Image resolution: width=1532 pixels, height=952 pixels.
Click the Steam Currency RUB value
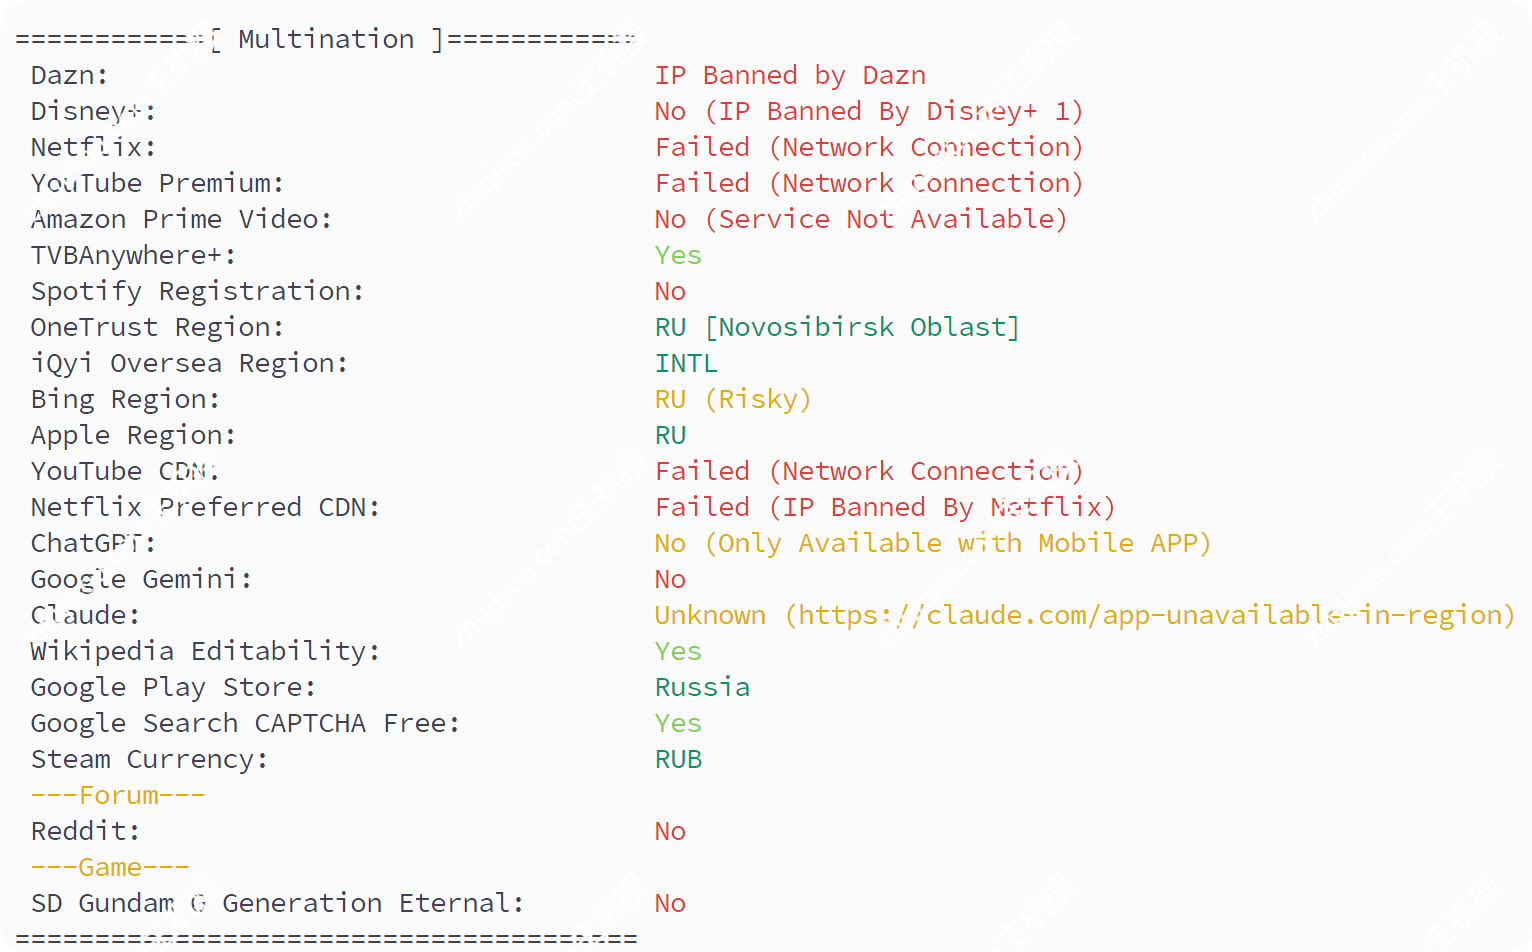[678, 759]
